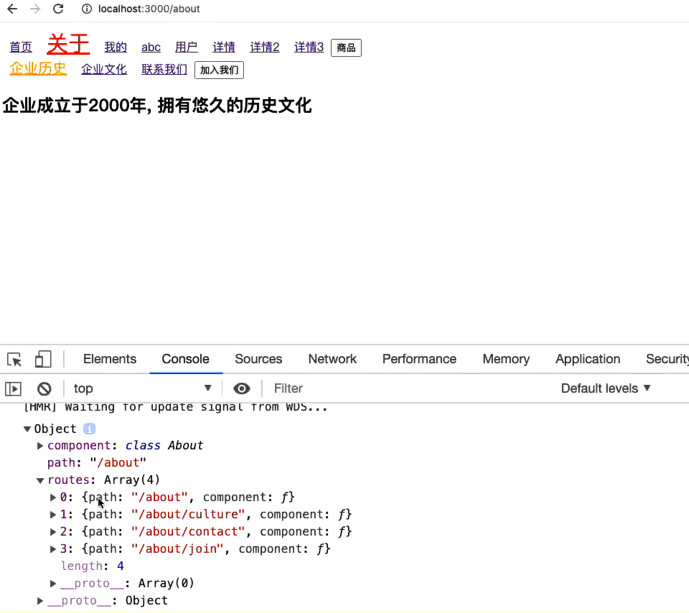Screen dimensions: 689x613
Task: Click the browser forward arrow
Action: (35, 9)
